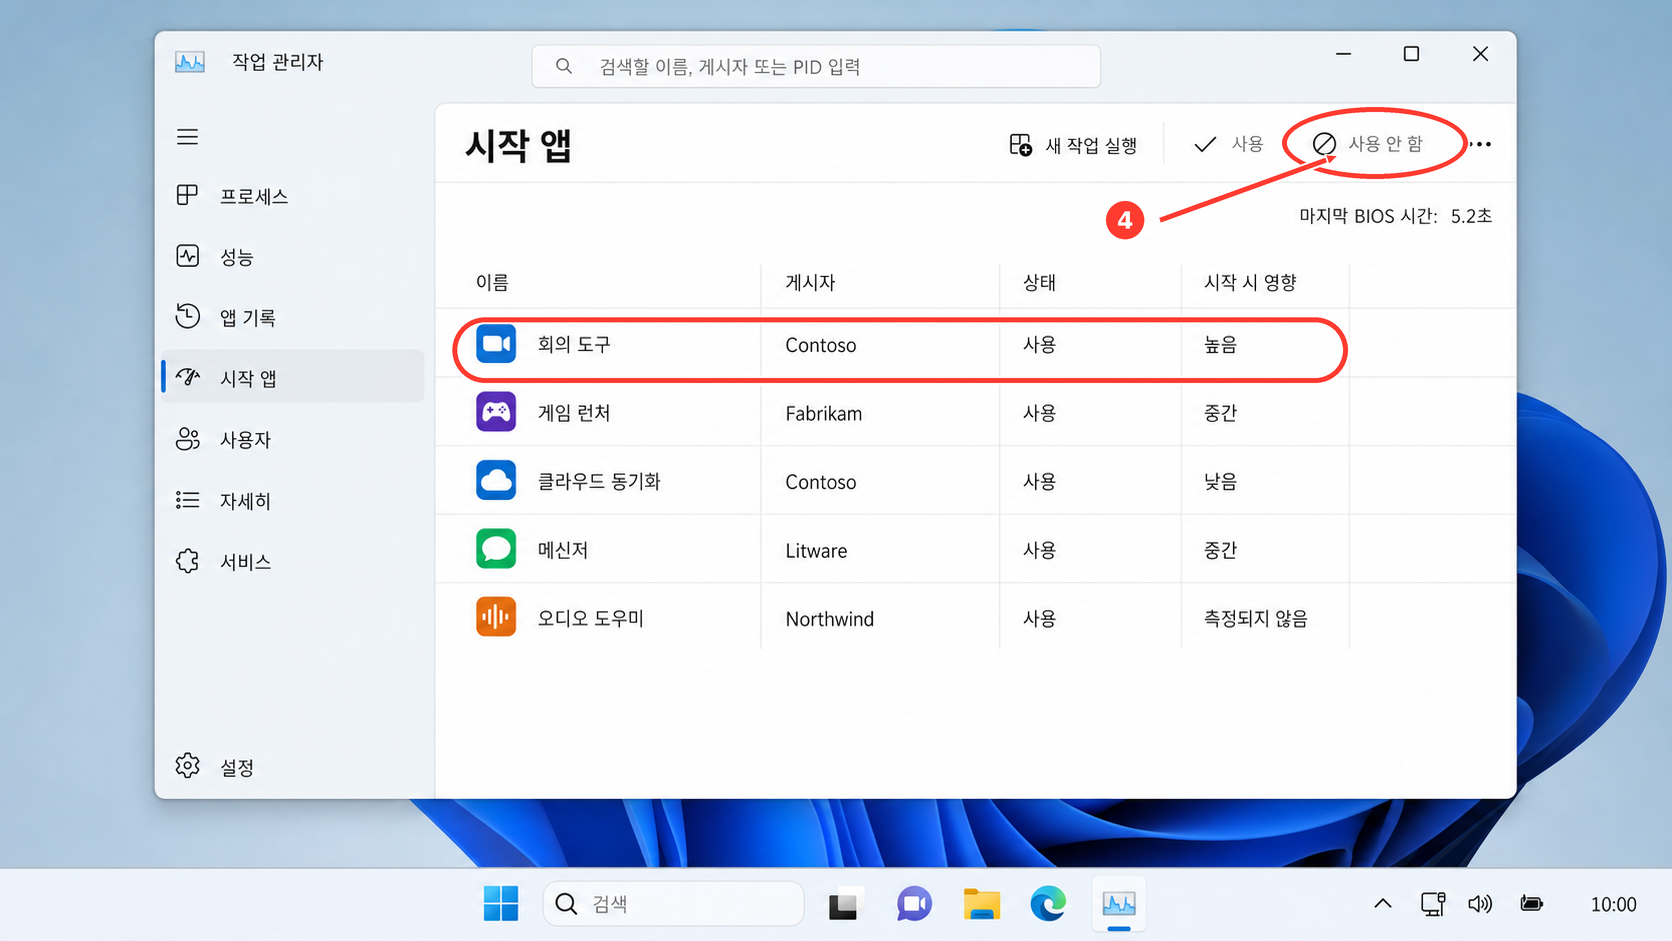Expand the hidden system tray icons
1672x941 pixels.
click(x=1383, y=904)
